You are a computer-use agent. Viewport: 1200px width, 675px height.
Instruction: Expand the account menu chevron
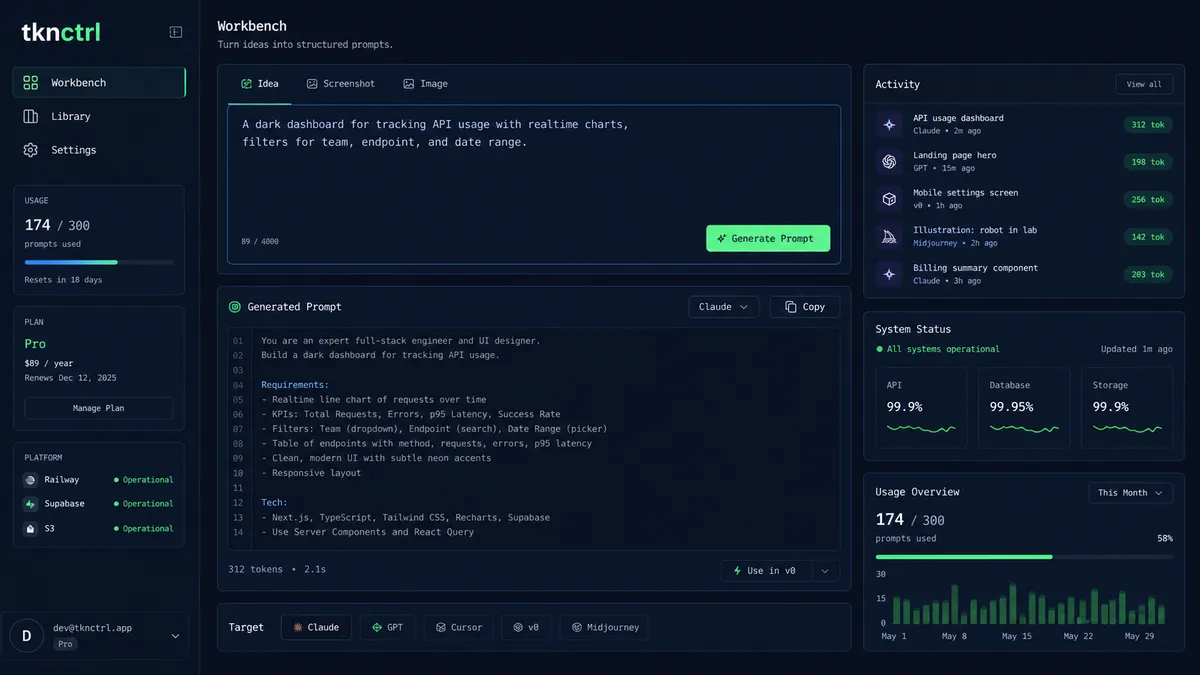[x=176, y=636]
